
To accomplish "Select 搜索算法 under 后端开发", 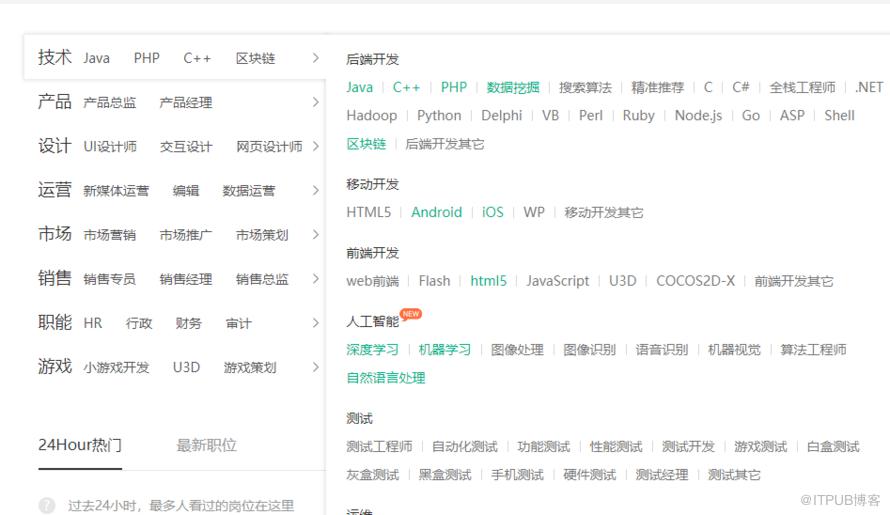I will point(585,87).
